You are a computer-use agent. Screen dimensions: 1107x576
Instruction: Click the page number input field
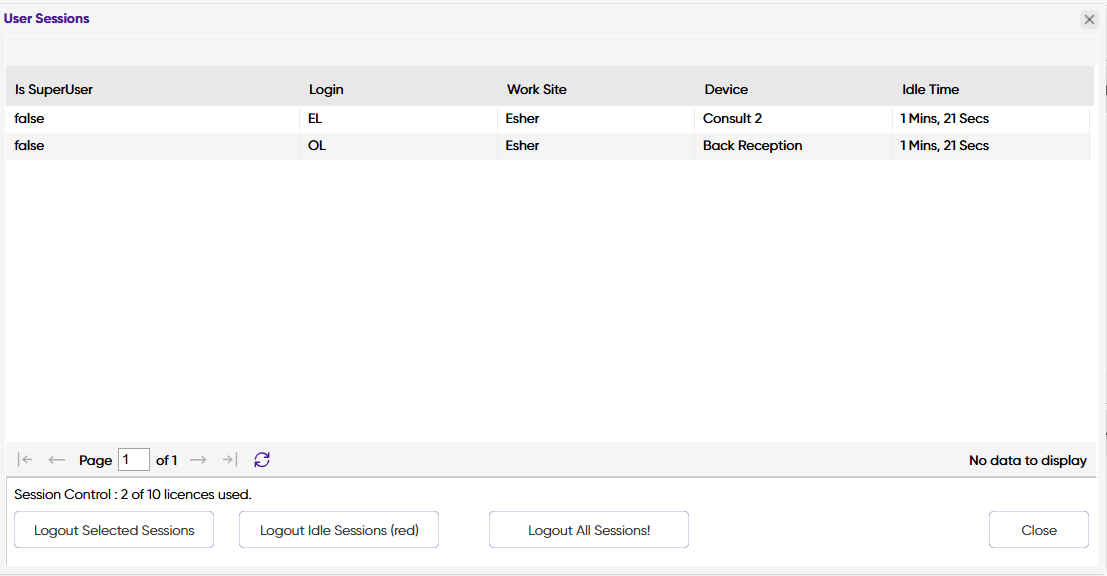[133, 460]
